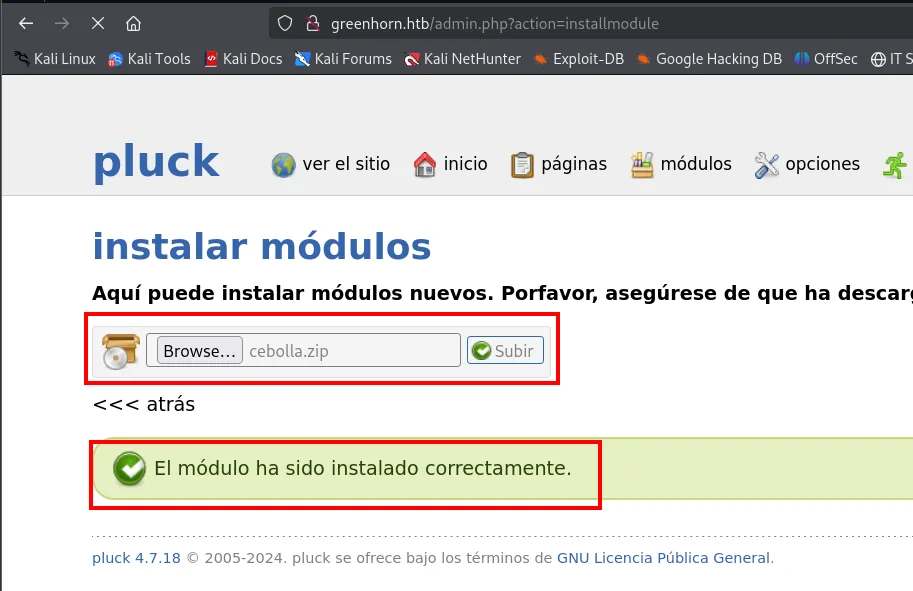Image resolution: width=913 pixels, height=591 pixels.
Task: Open Kali Forums bookmark
Action: pos(343,59)
